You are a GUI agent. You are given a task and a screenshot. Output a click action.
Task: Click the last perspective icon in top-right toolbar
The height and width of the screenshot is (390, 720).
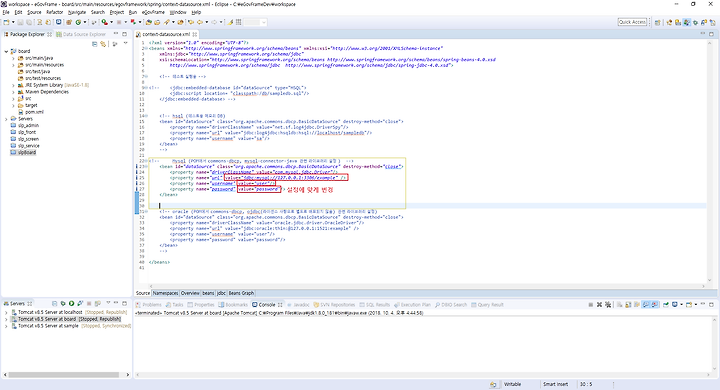tap(712, 22)
